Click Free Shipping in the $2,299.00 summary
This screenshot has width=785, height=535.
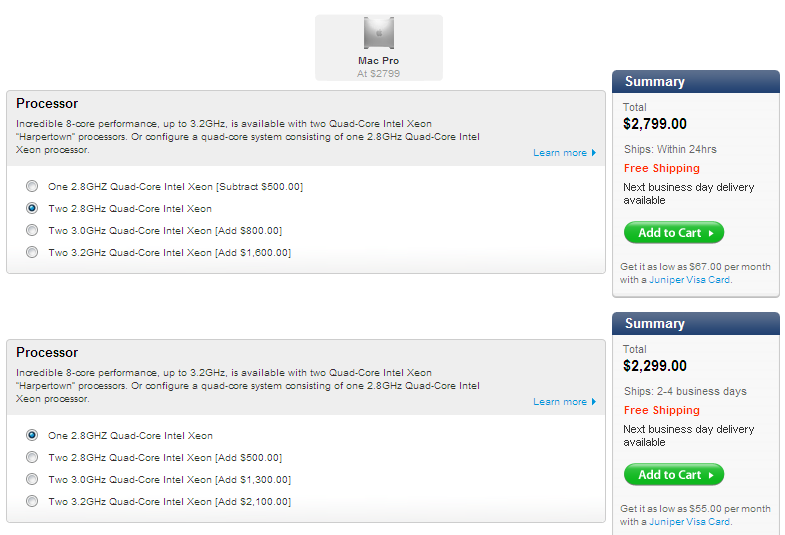661,410
